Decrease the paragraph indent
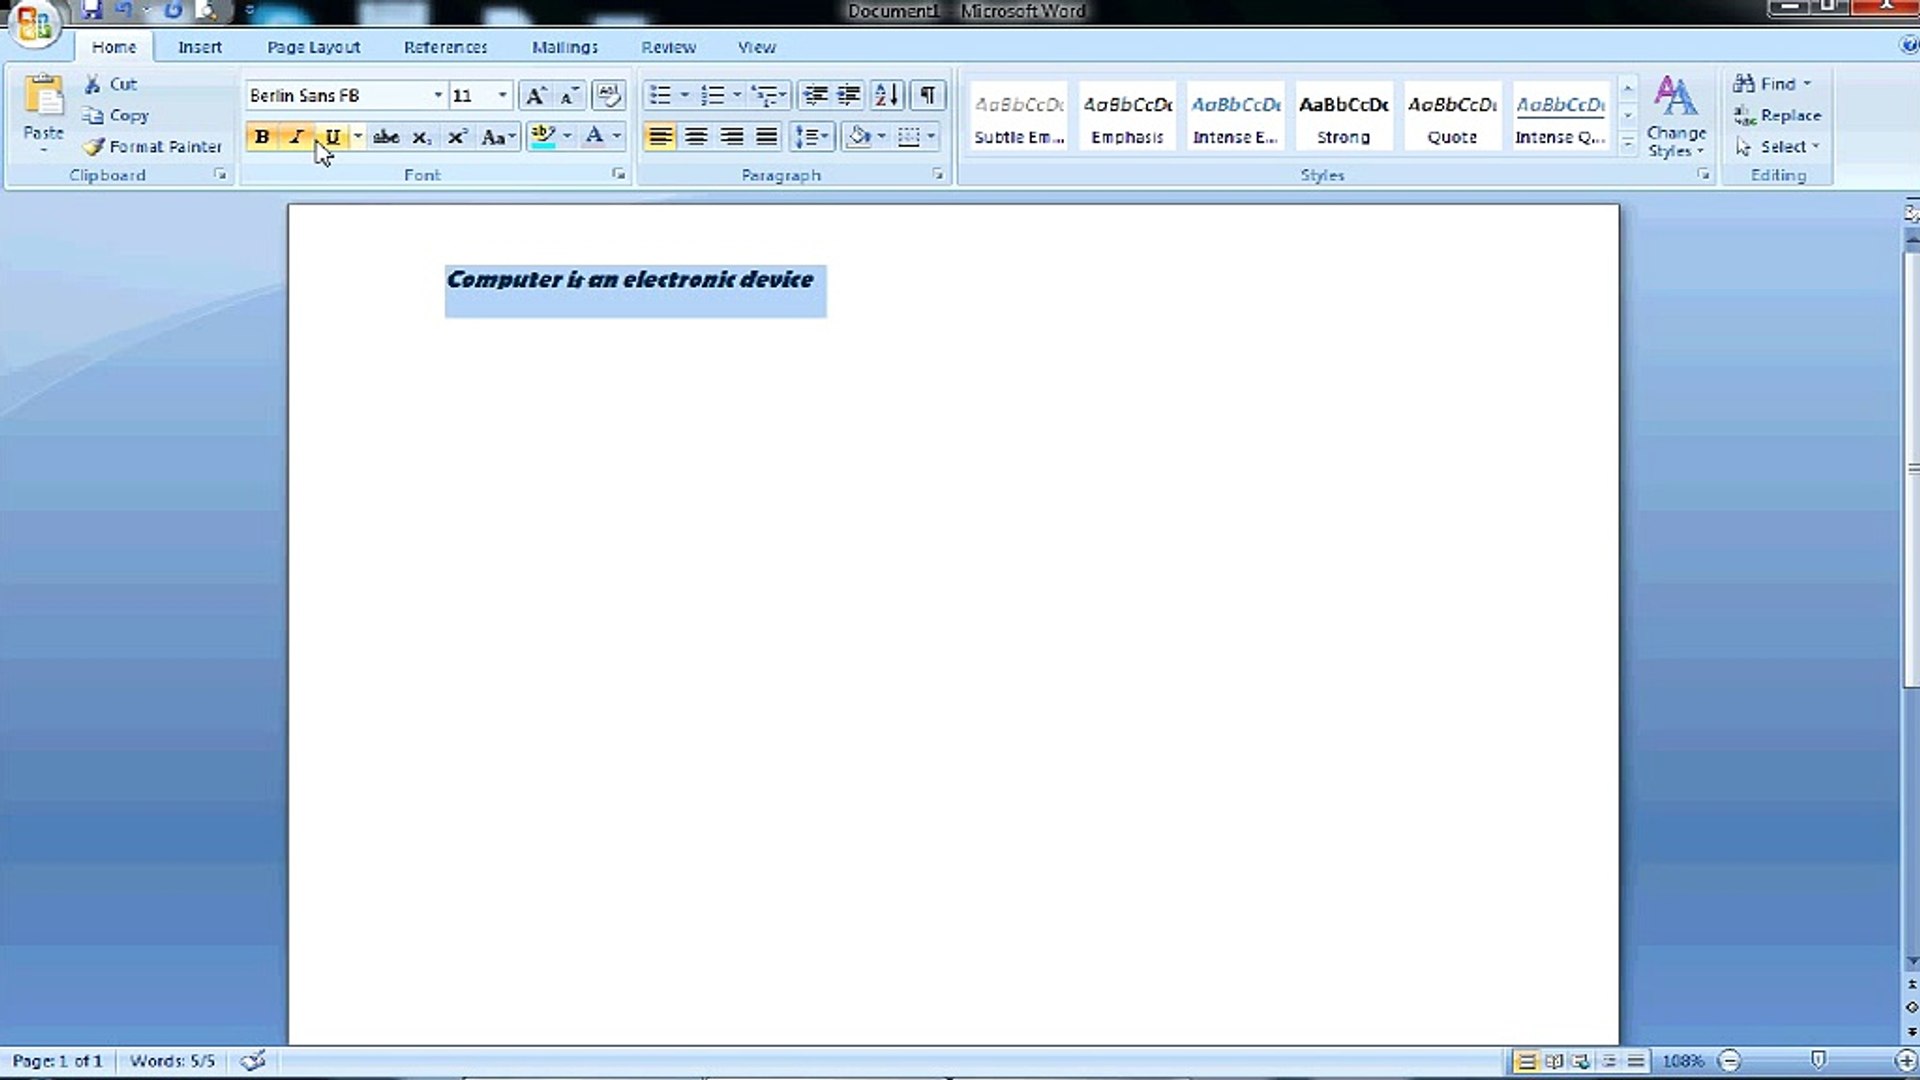Viewport: 1920px width, 1080px height. tap(815, 95)
